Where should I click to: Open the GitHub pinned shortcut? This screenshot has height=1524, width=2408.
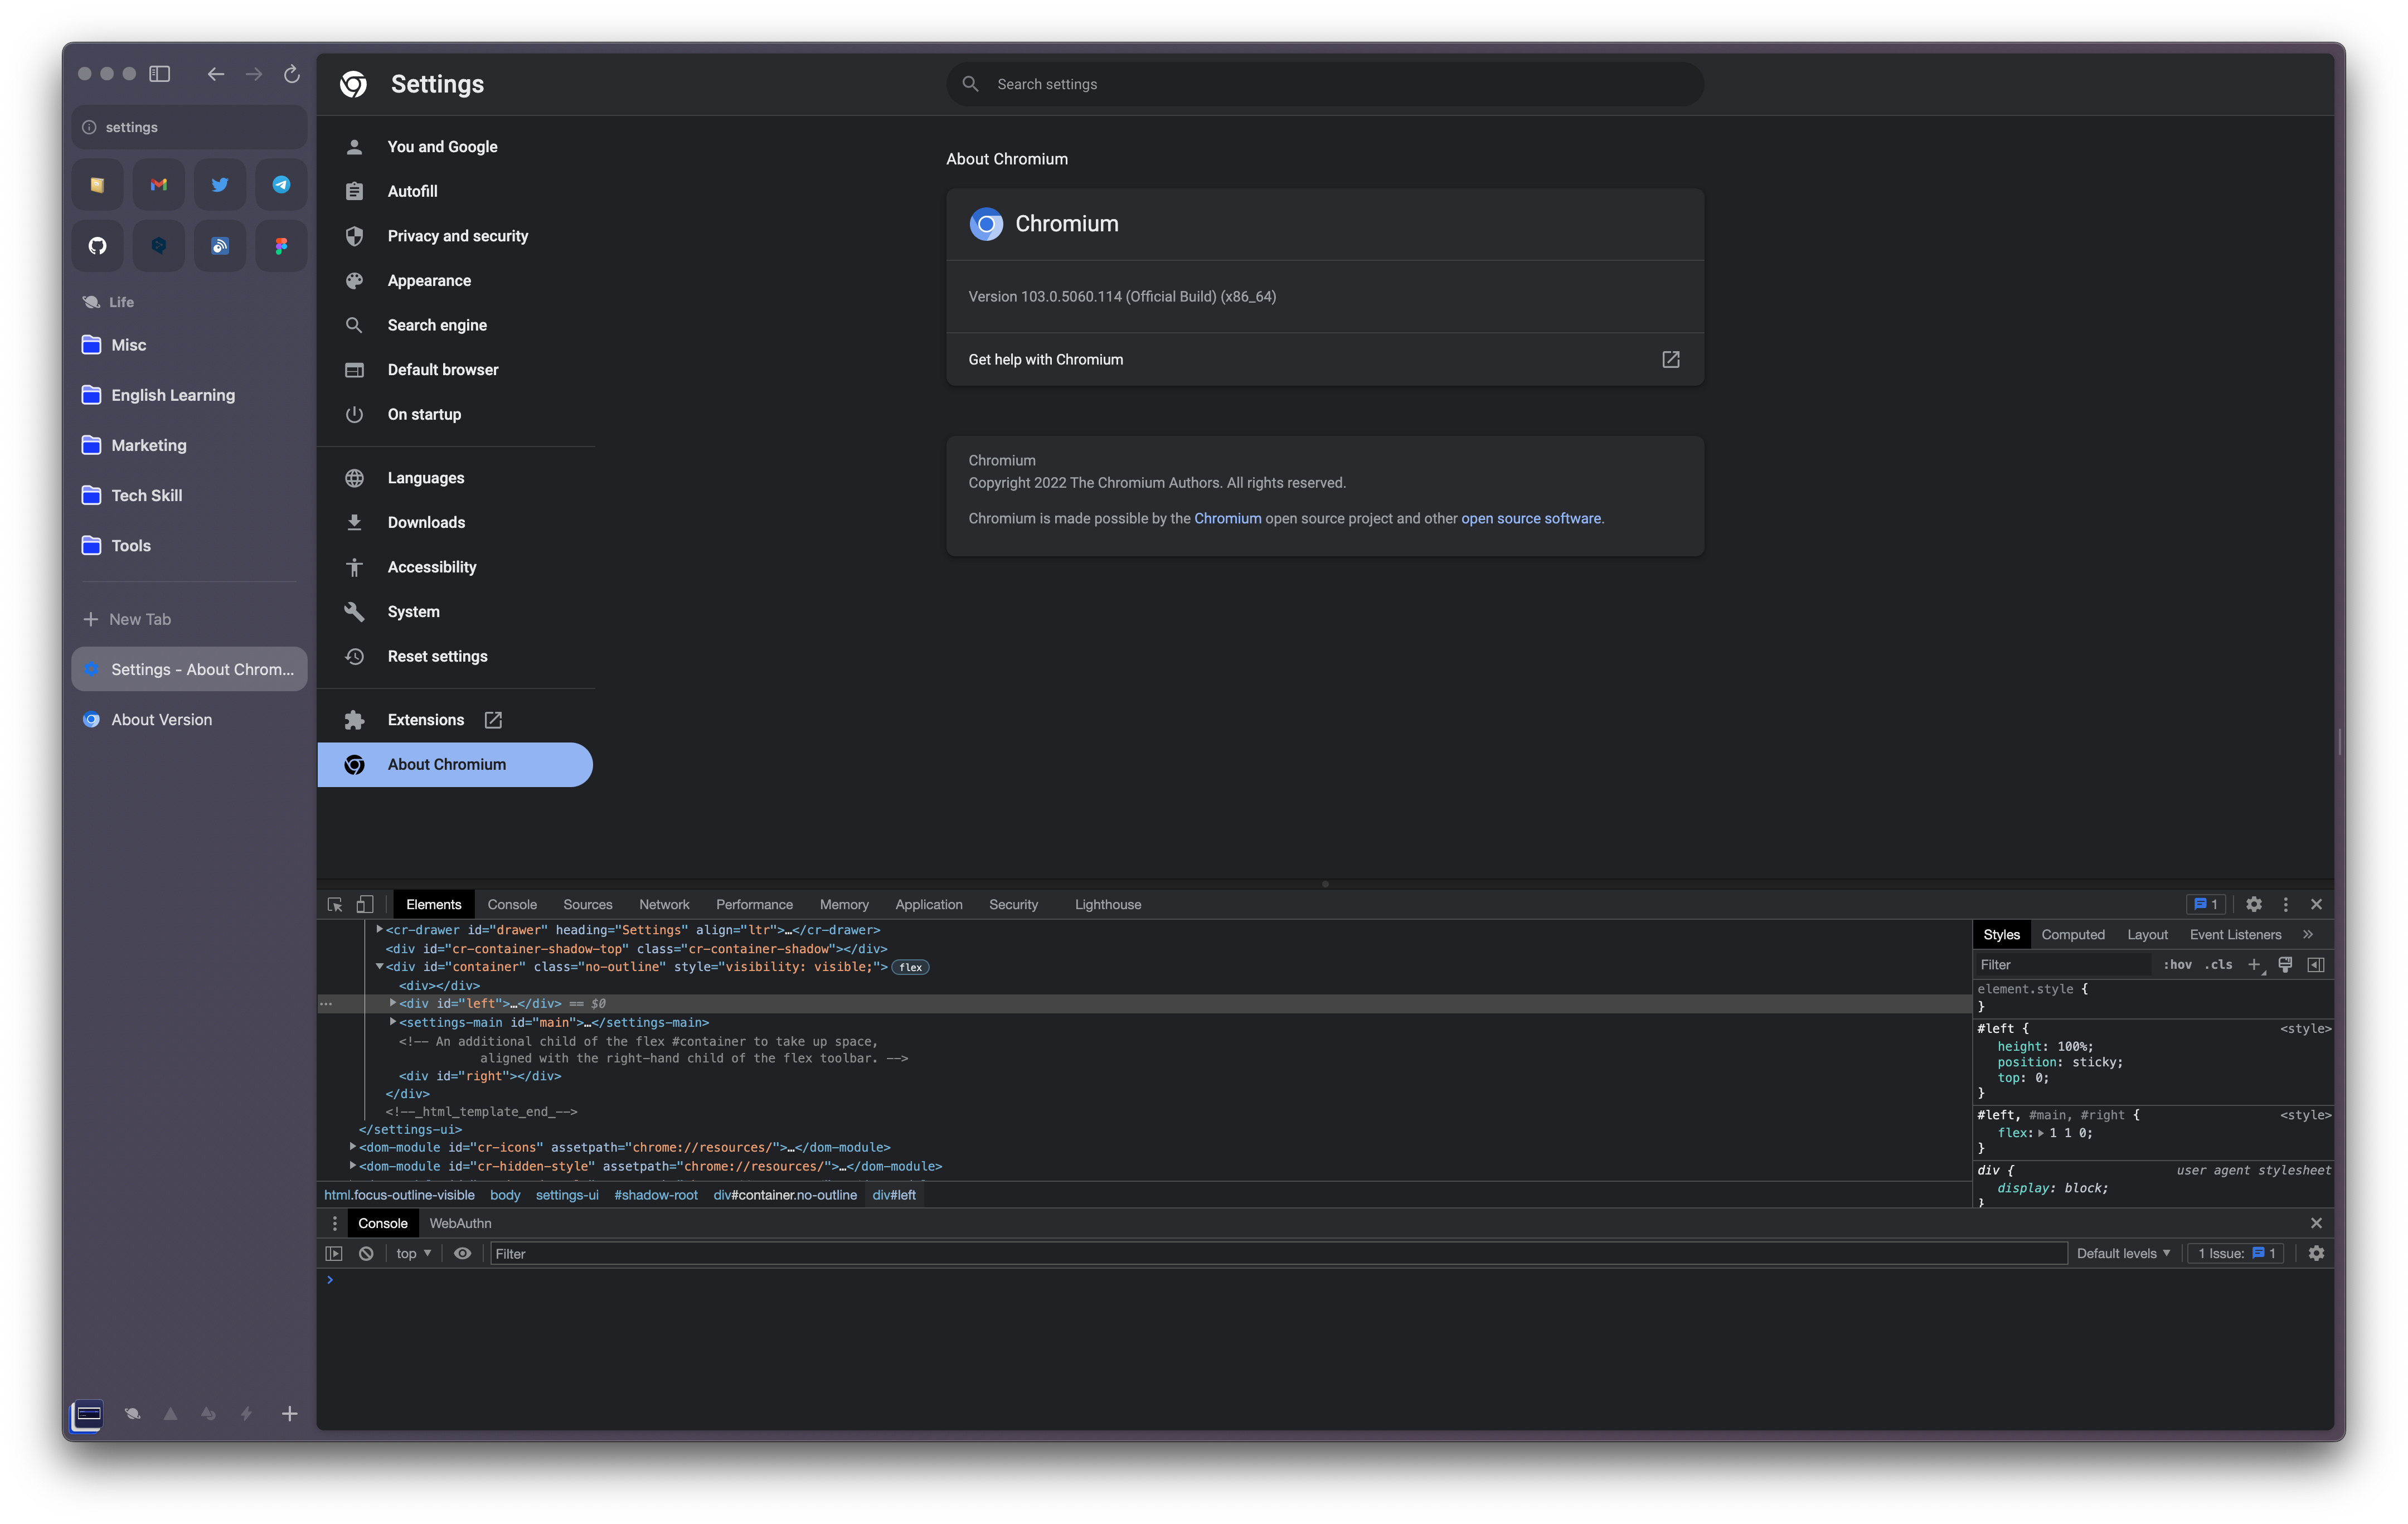click(x=97, y=245)
